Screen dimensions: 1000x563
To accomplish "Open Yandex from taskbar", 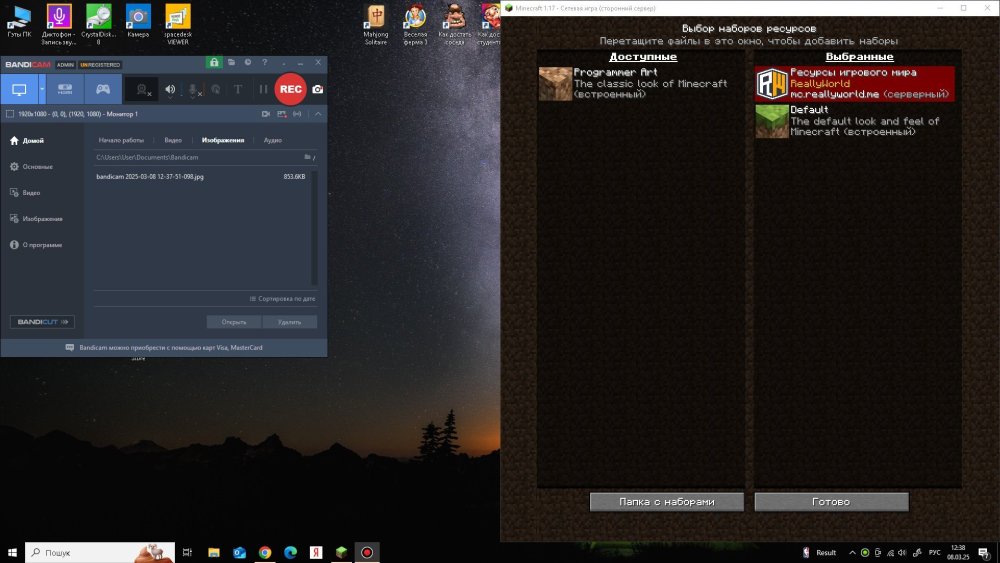I will point(316,552).
